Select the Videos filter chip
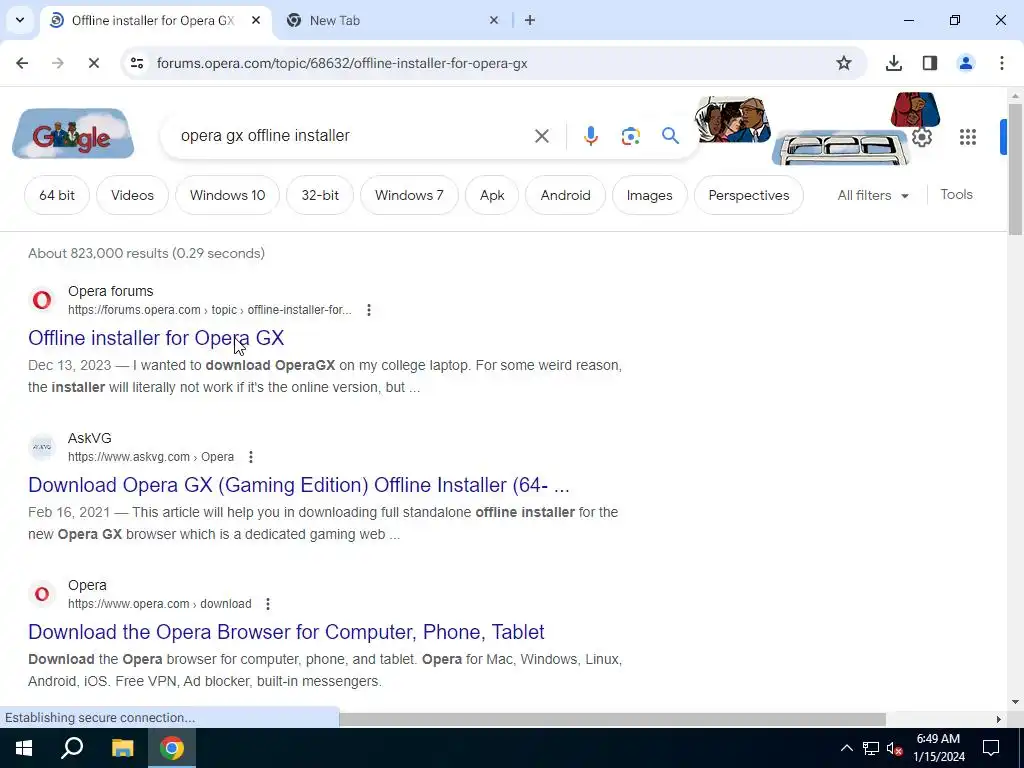Viewport: 1024px width, 768px height. pyautogui.click(x=133, y=195)
